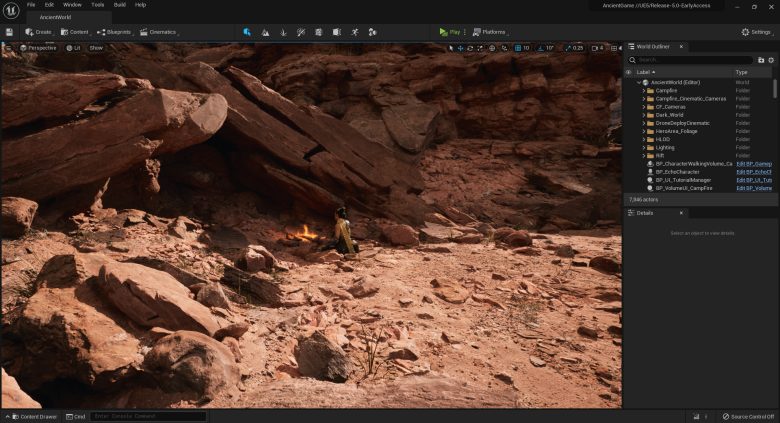Open the Settings dropdown at top right
Viewport: 780px width, 423px height.
coord(757,32)
